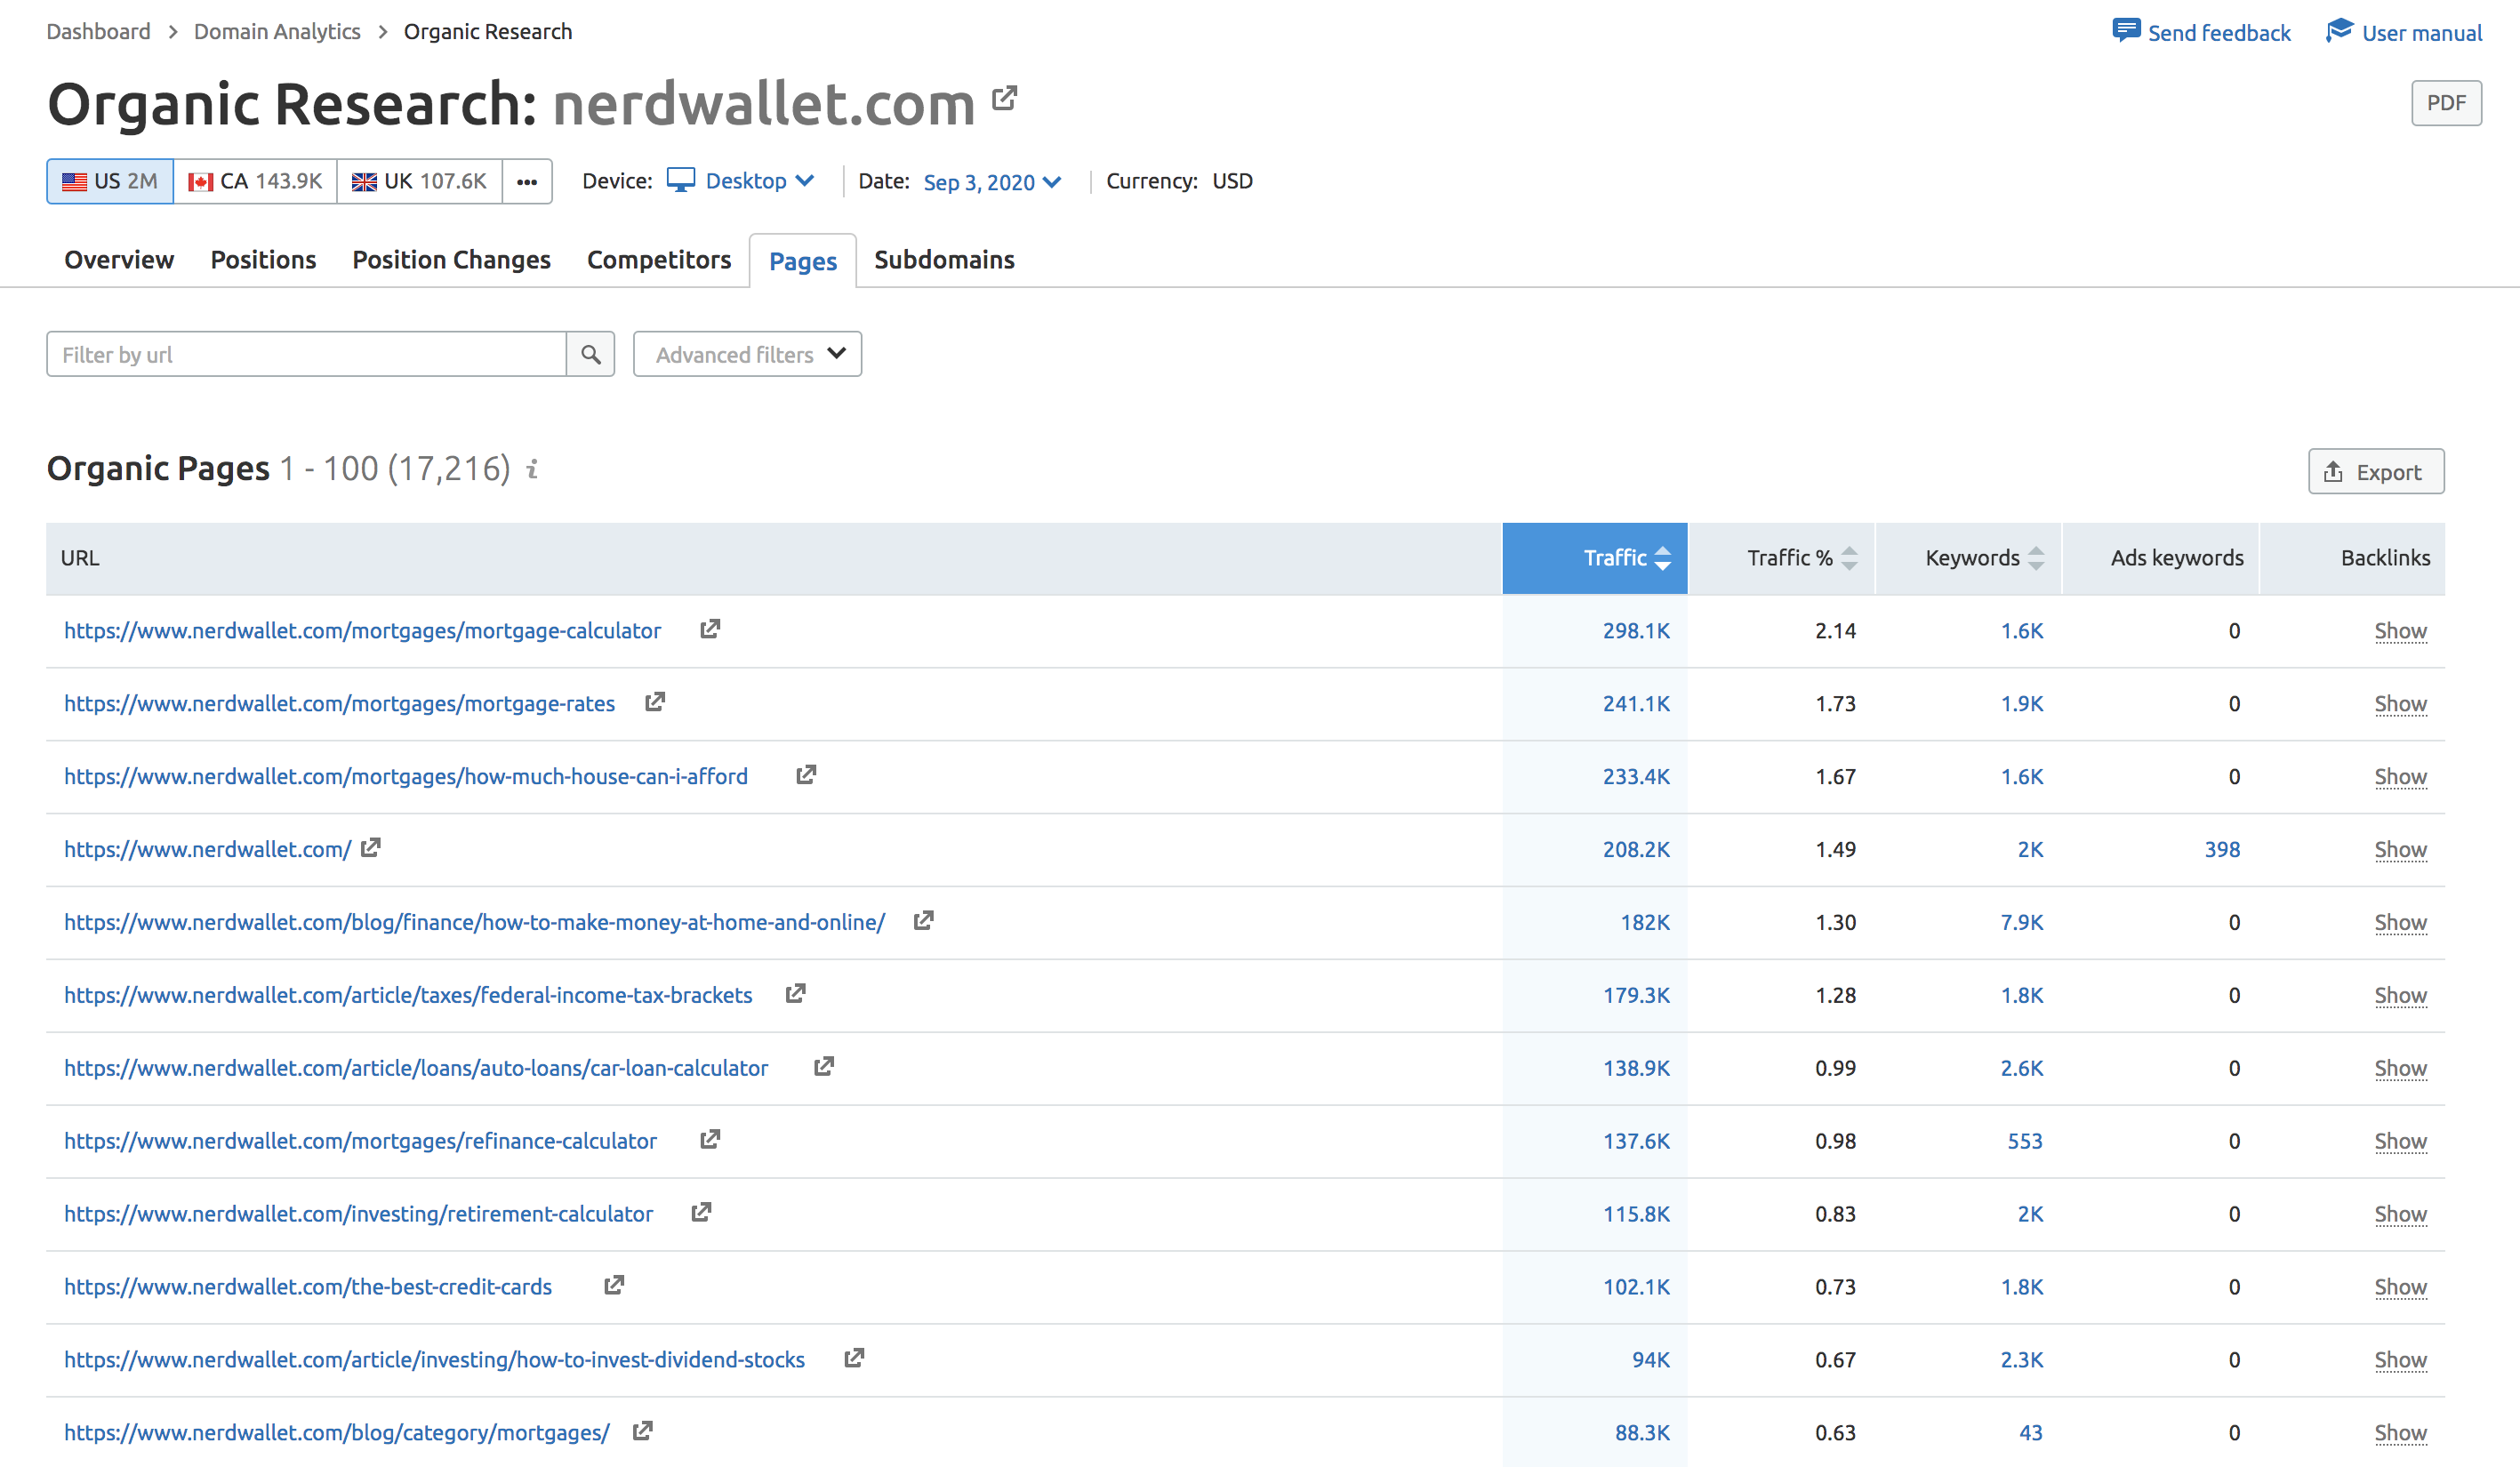Switch to the Overview tab
The image size is (2520, 1467).
coord(119,260)
